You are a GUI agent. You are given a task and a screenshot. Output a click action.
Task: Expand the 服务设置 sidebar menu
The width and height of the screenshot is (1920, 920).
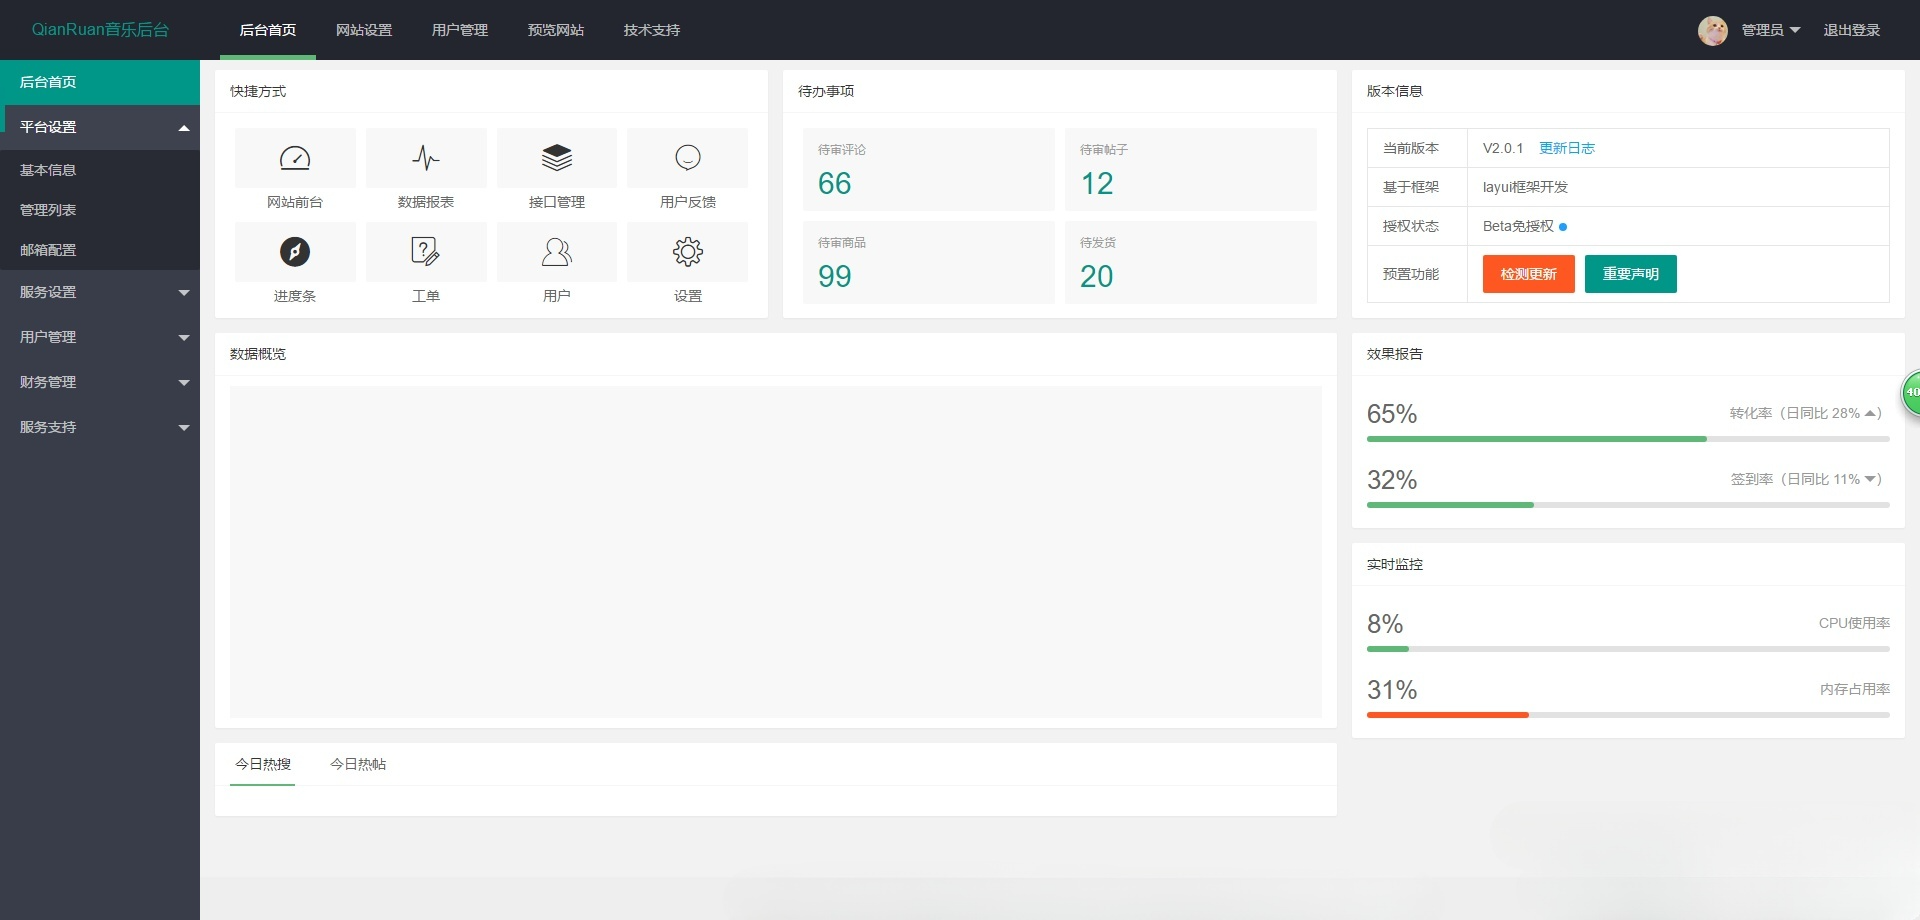click(100, 292)
